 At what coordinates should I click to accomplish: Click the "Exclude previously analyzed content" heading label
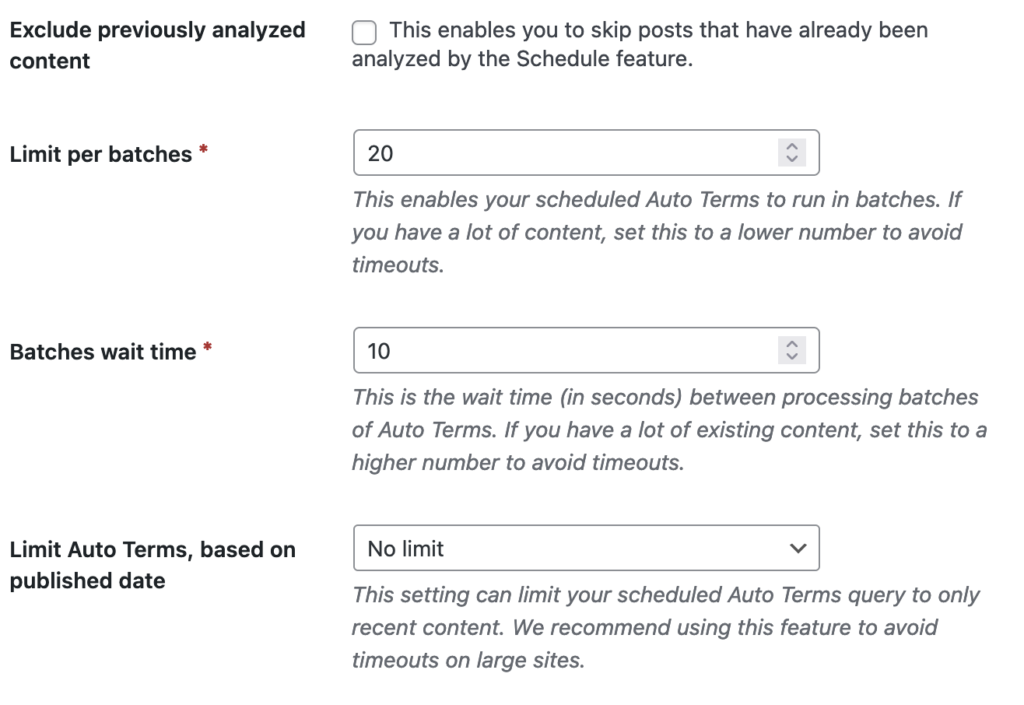(x=157, y=45)
